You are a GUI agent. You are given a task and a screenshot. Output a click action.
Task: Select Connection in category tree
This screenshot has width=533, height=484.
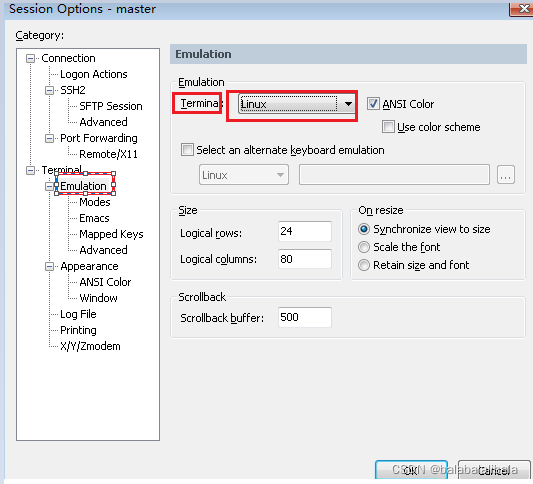(x=68, y=58)
